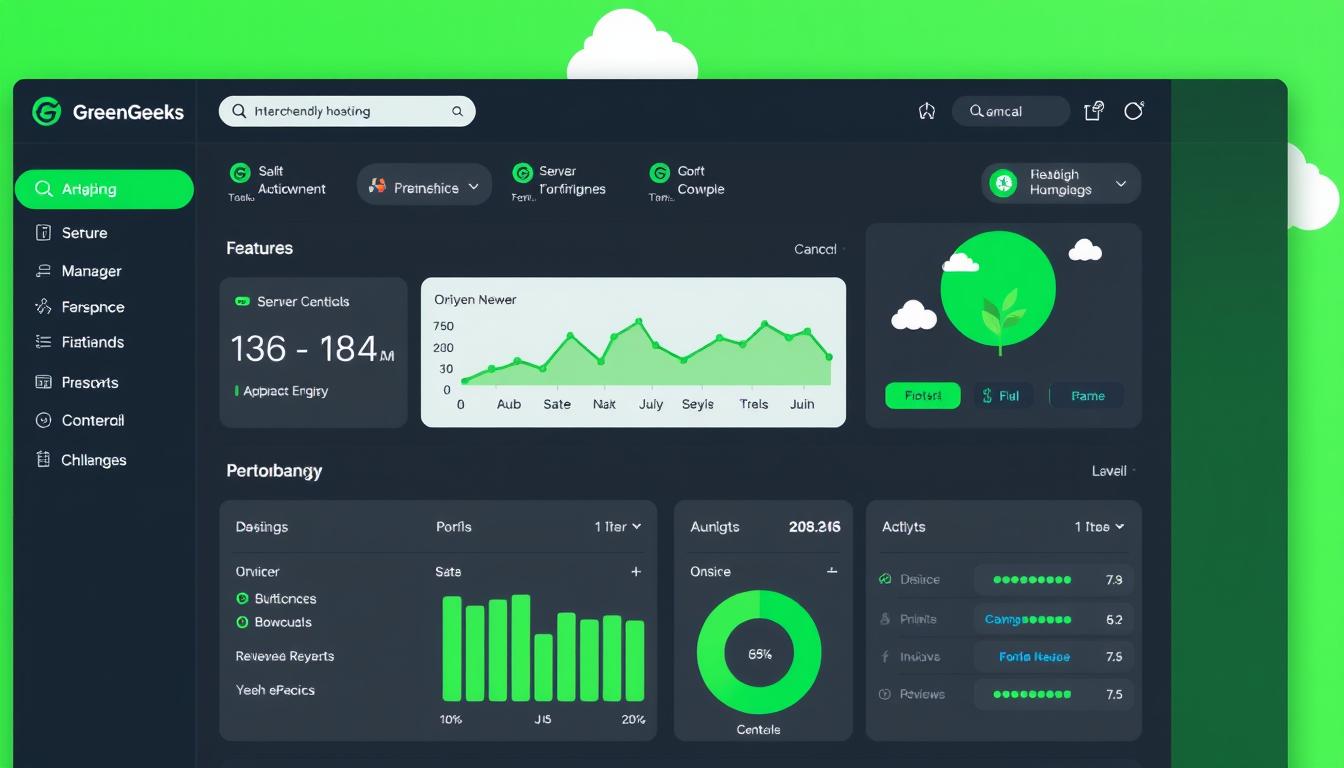Click the Ferspnce sidebar icon
The image size is (1344, 768).
point(43,307)
